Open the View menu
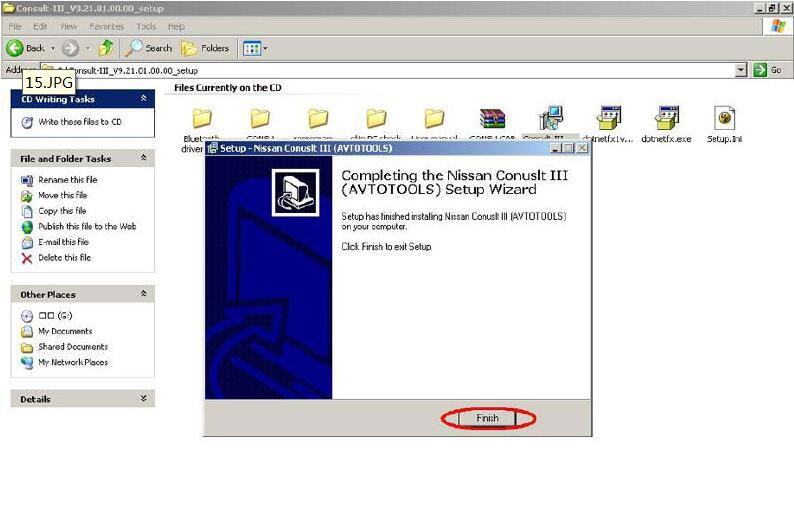The height and width of the screenshot is (530, 794). tap(68, 26)
